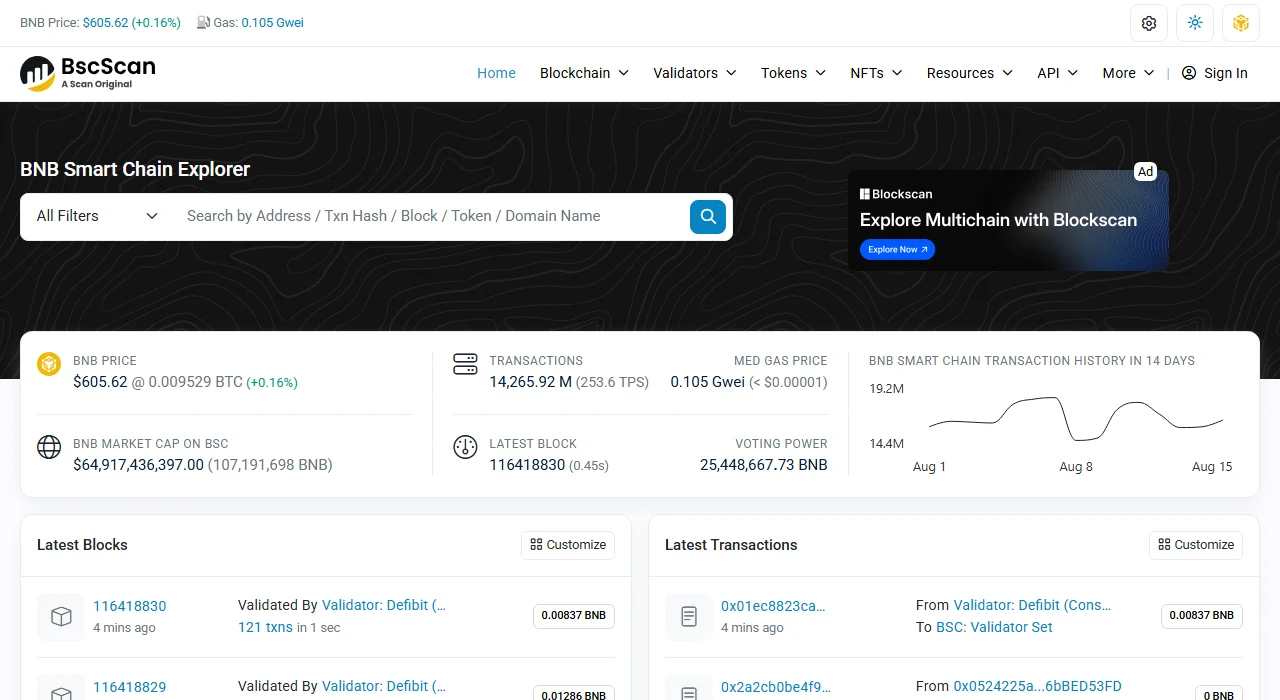Expand the NFTs menu

876,73
